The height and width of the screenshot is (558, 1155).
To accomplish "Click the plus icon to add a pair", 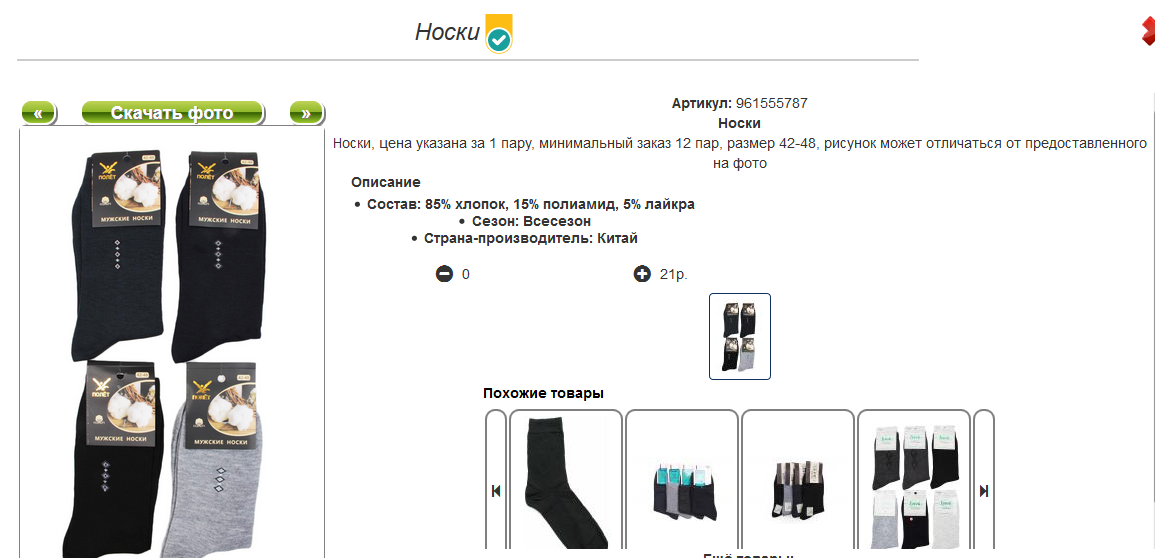I will point(642,275).
